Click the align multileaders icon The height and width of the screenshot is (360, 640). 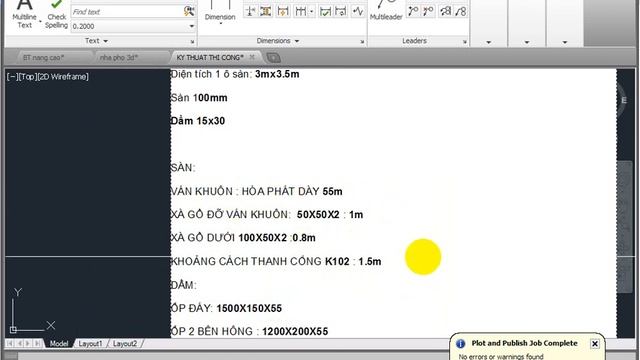pos(445,11)
